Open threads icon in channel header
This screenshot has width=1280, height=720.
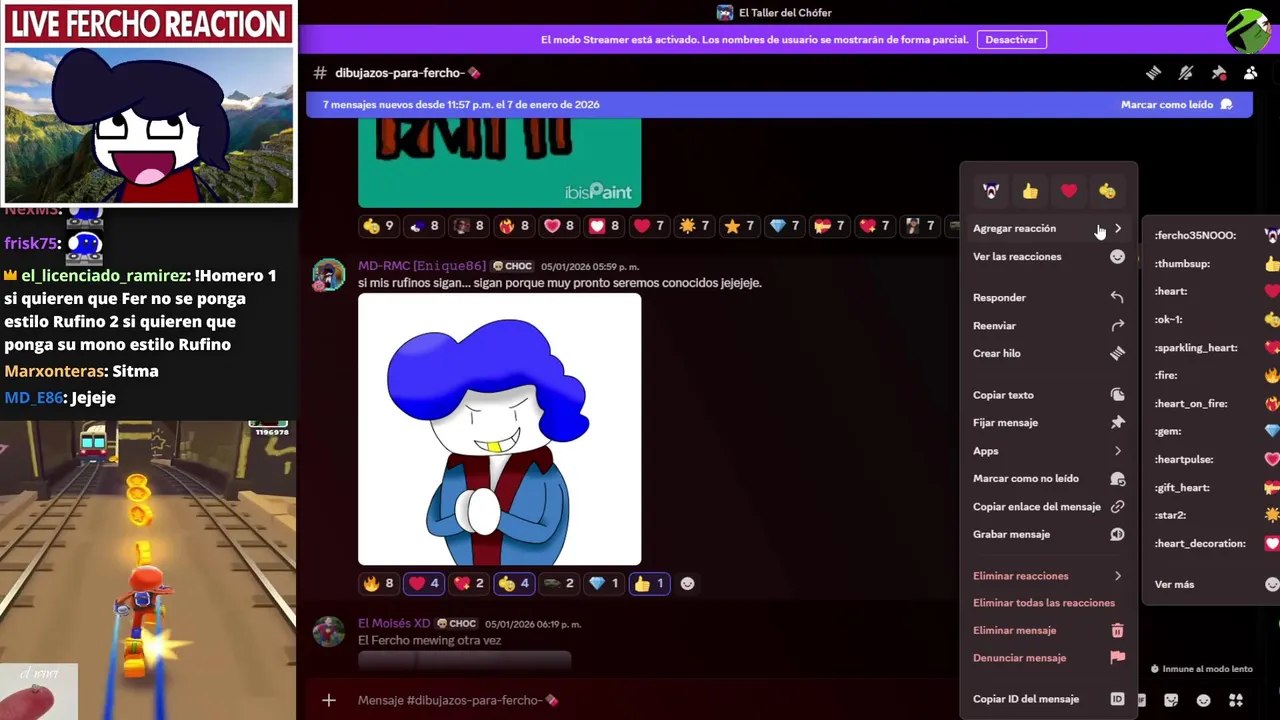coord(1153,73)
